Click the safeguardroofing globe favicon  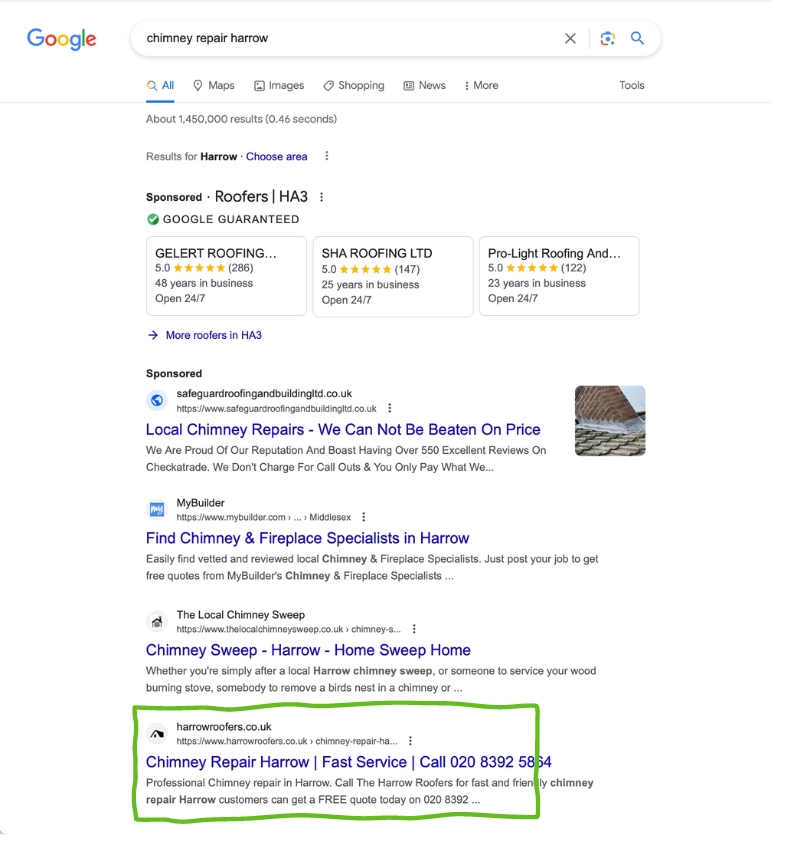tap(157, 400)
